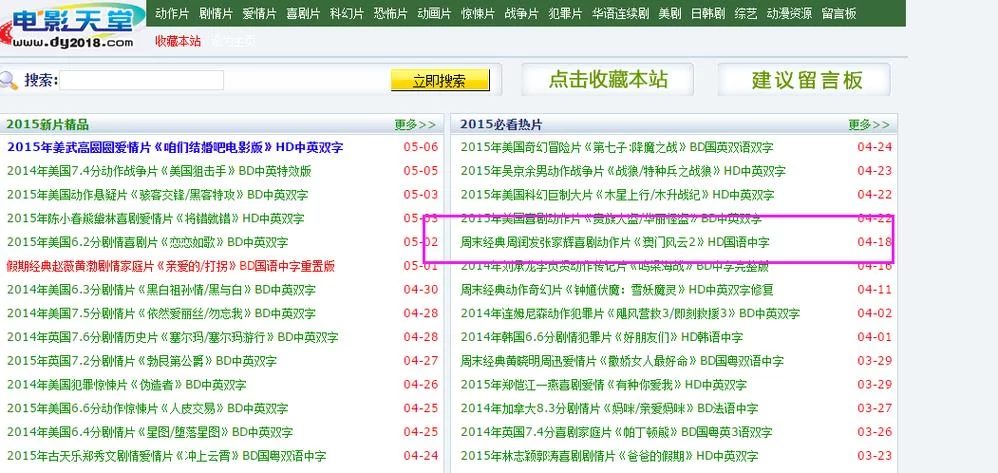The width and height of the screenshot is (998, 473).
Task: Go to the 犯罪片 category
Action: point(565,13)
